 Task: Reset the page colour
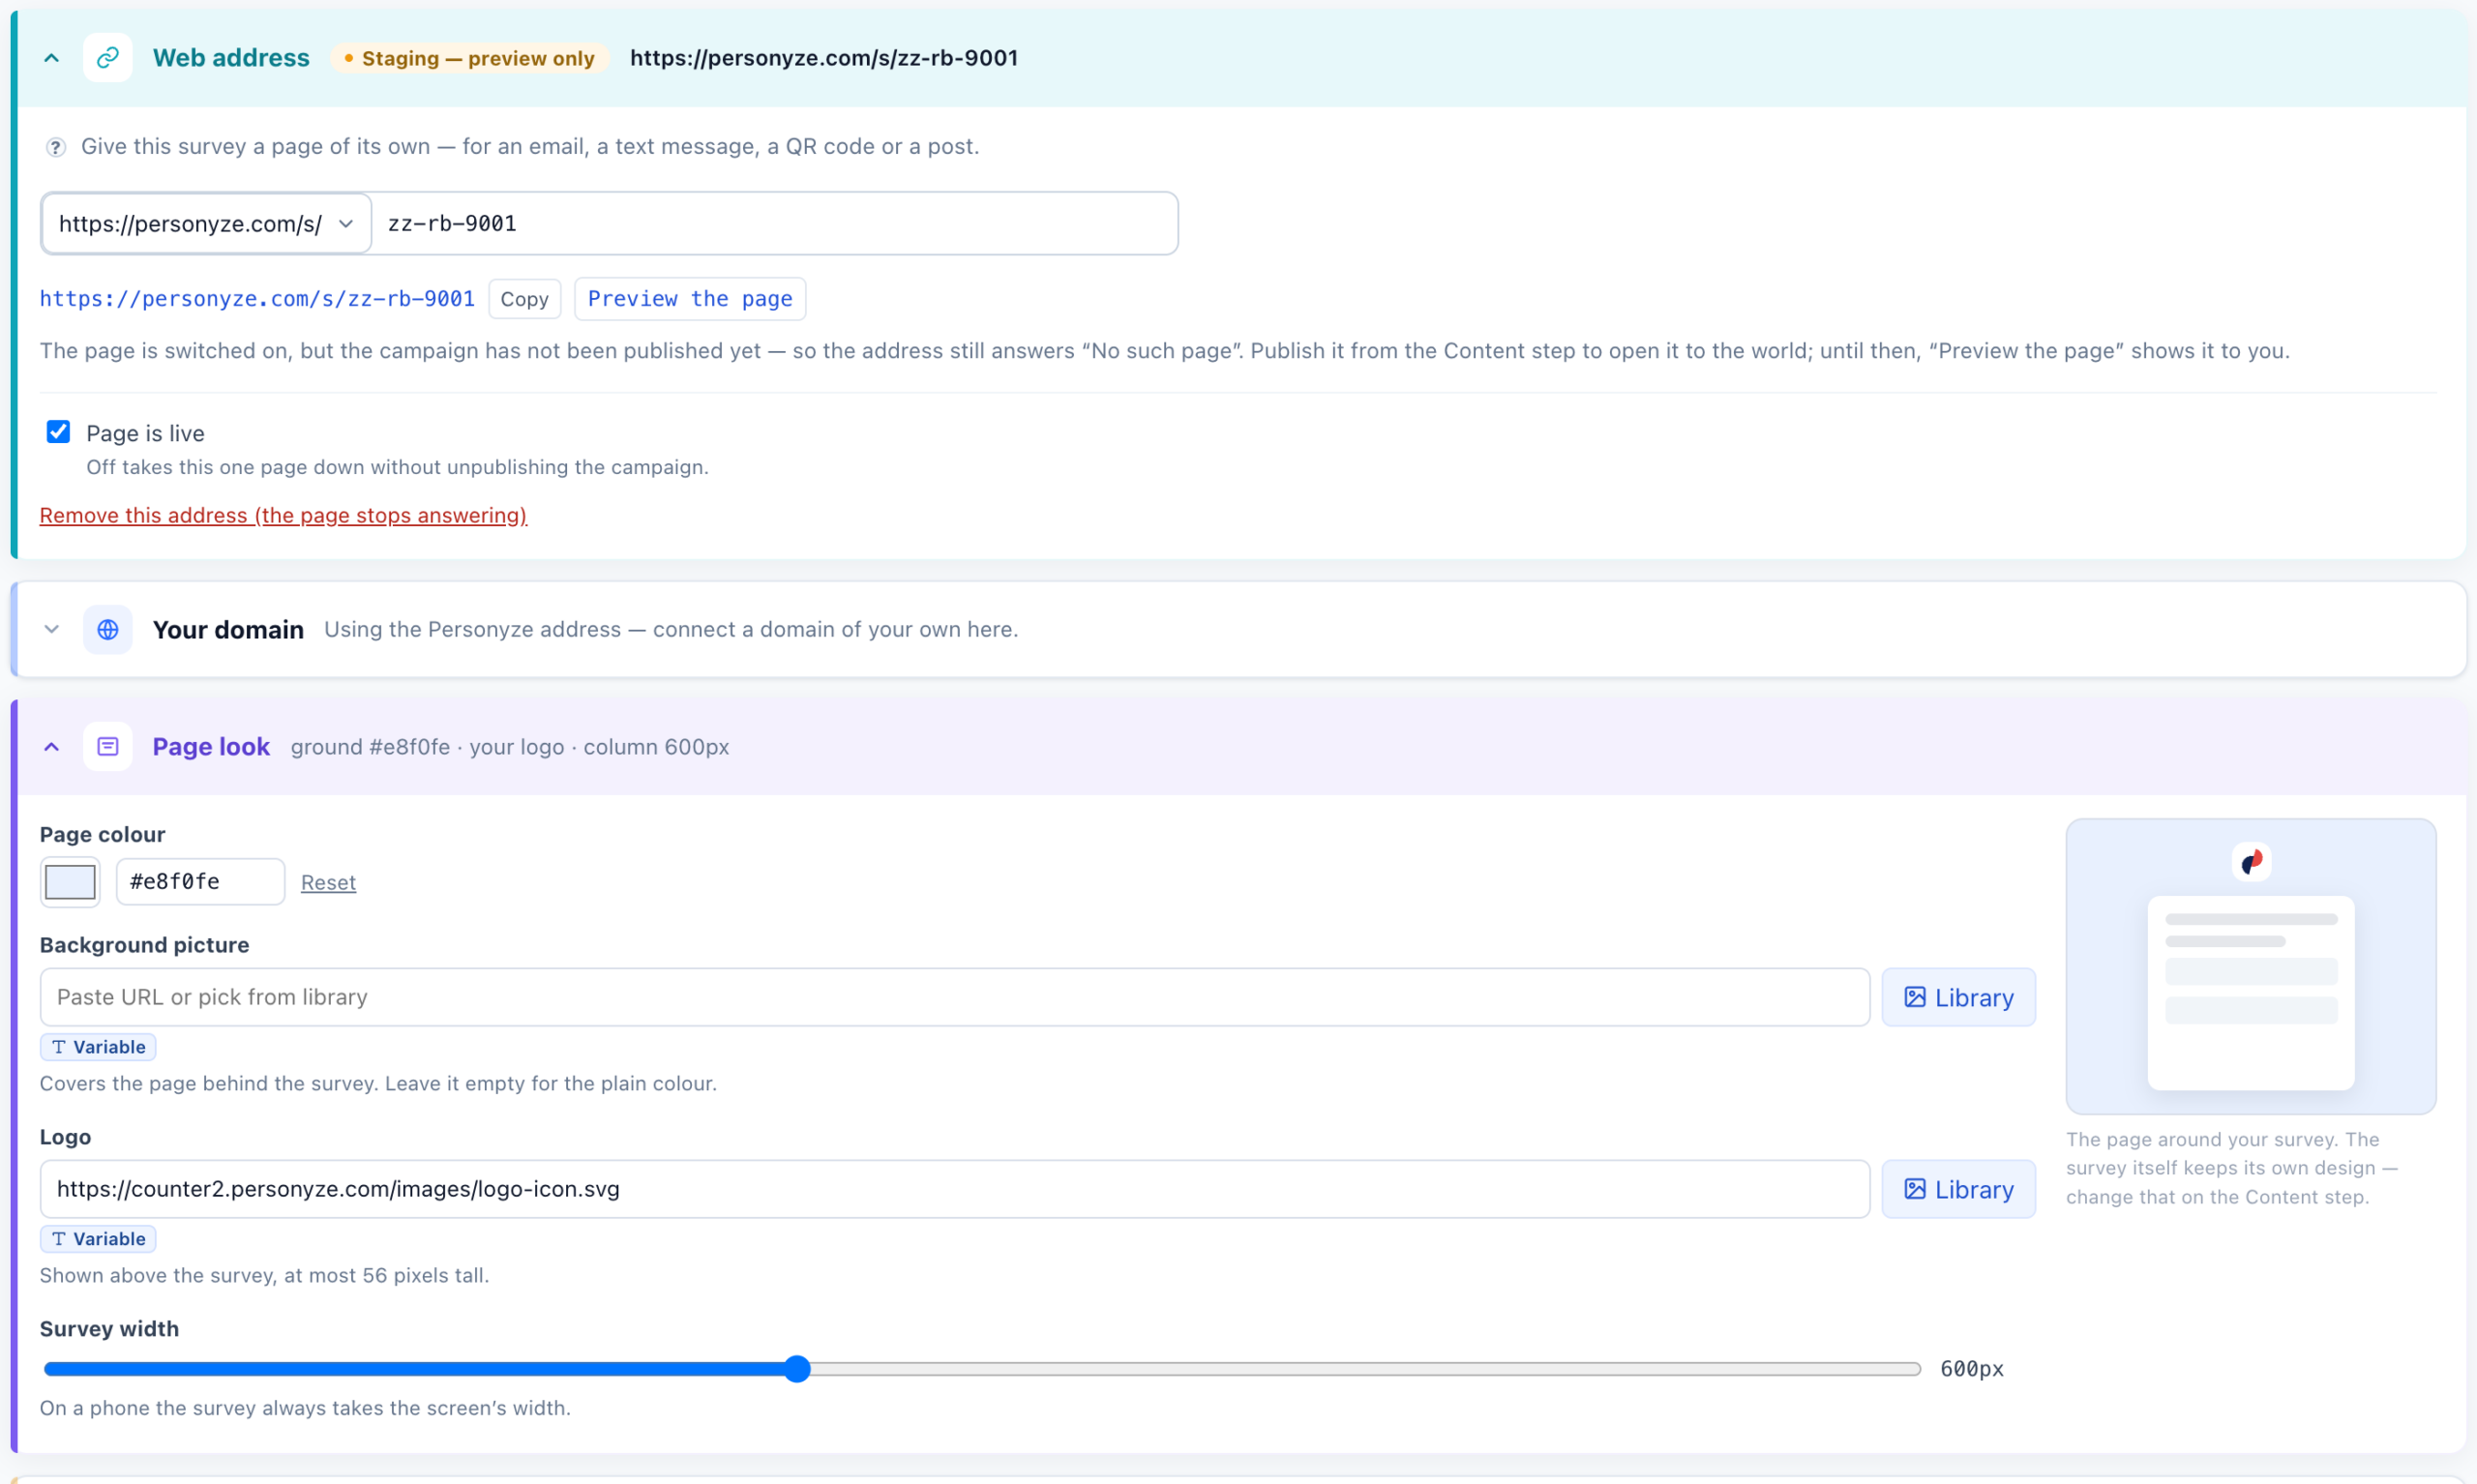click(x=328, y=882)
